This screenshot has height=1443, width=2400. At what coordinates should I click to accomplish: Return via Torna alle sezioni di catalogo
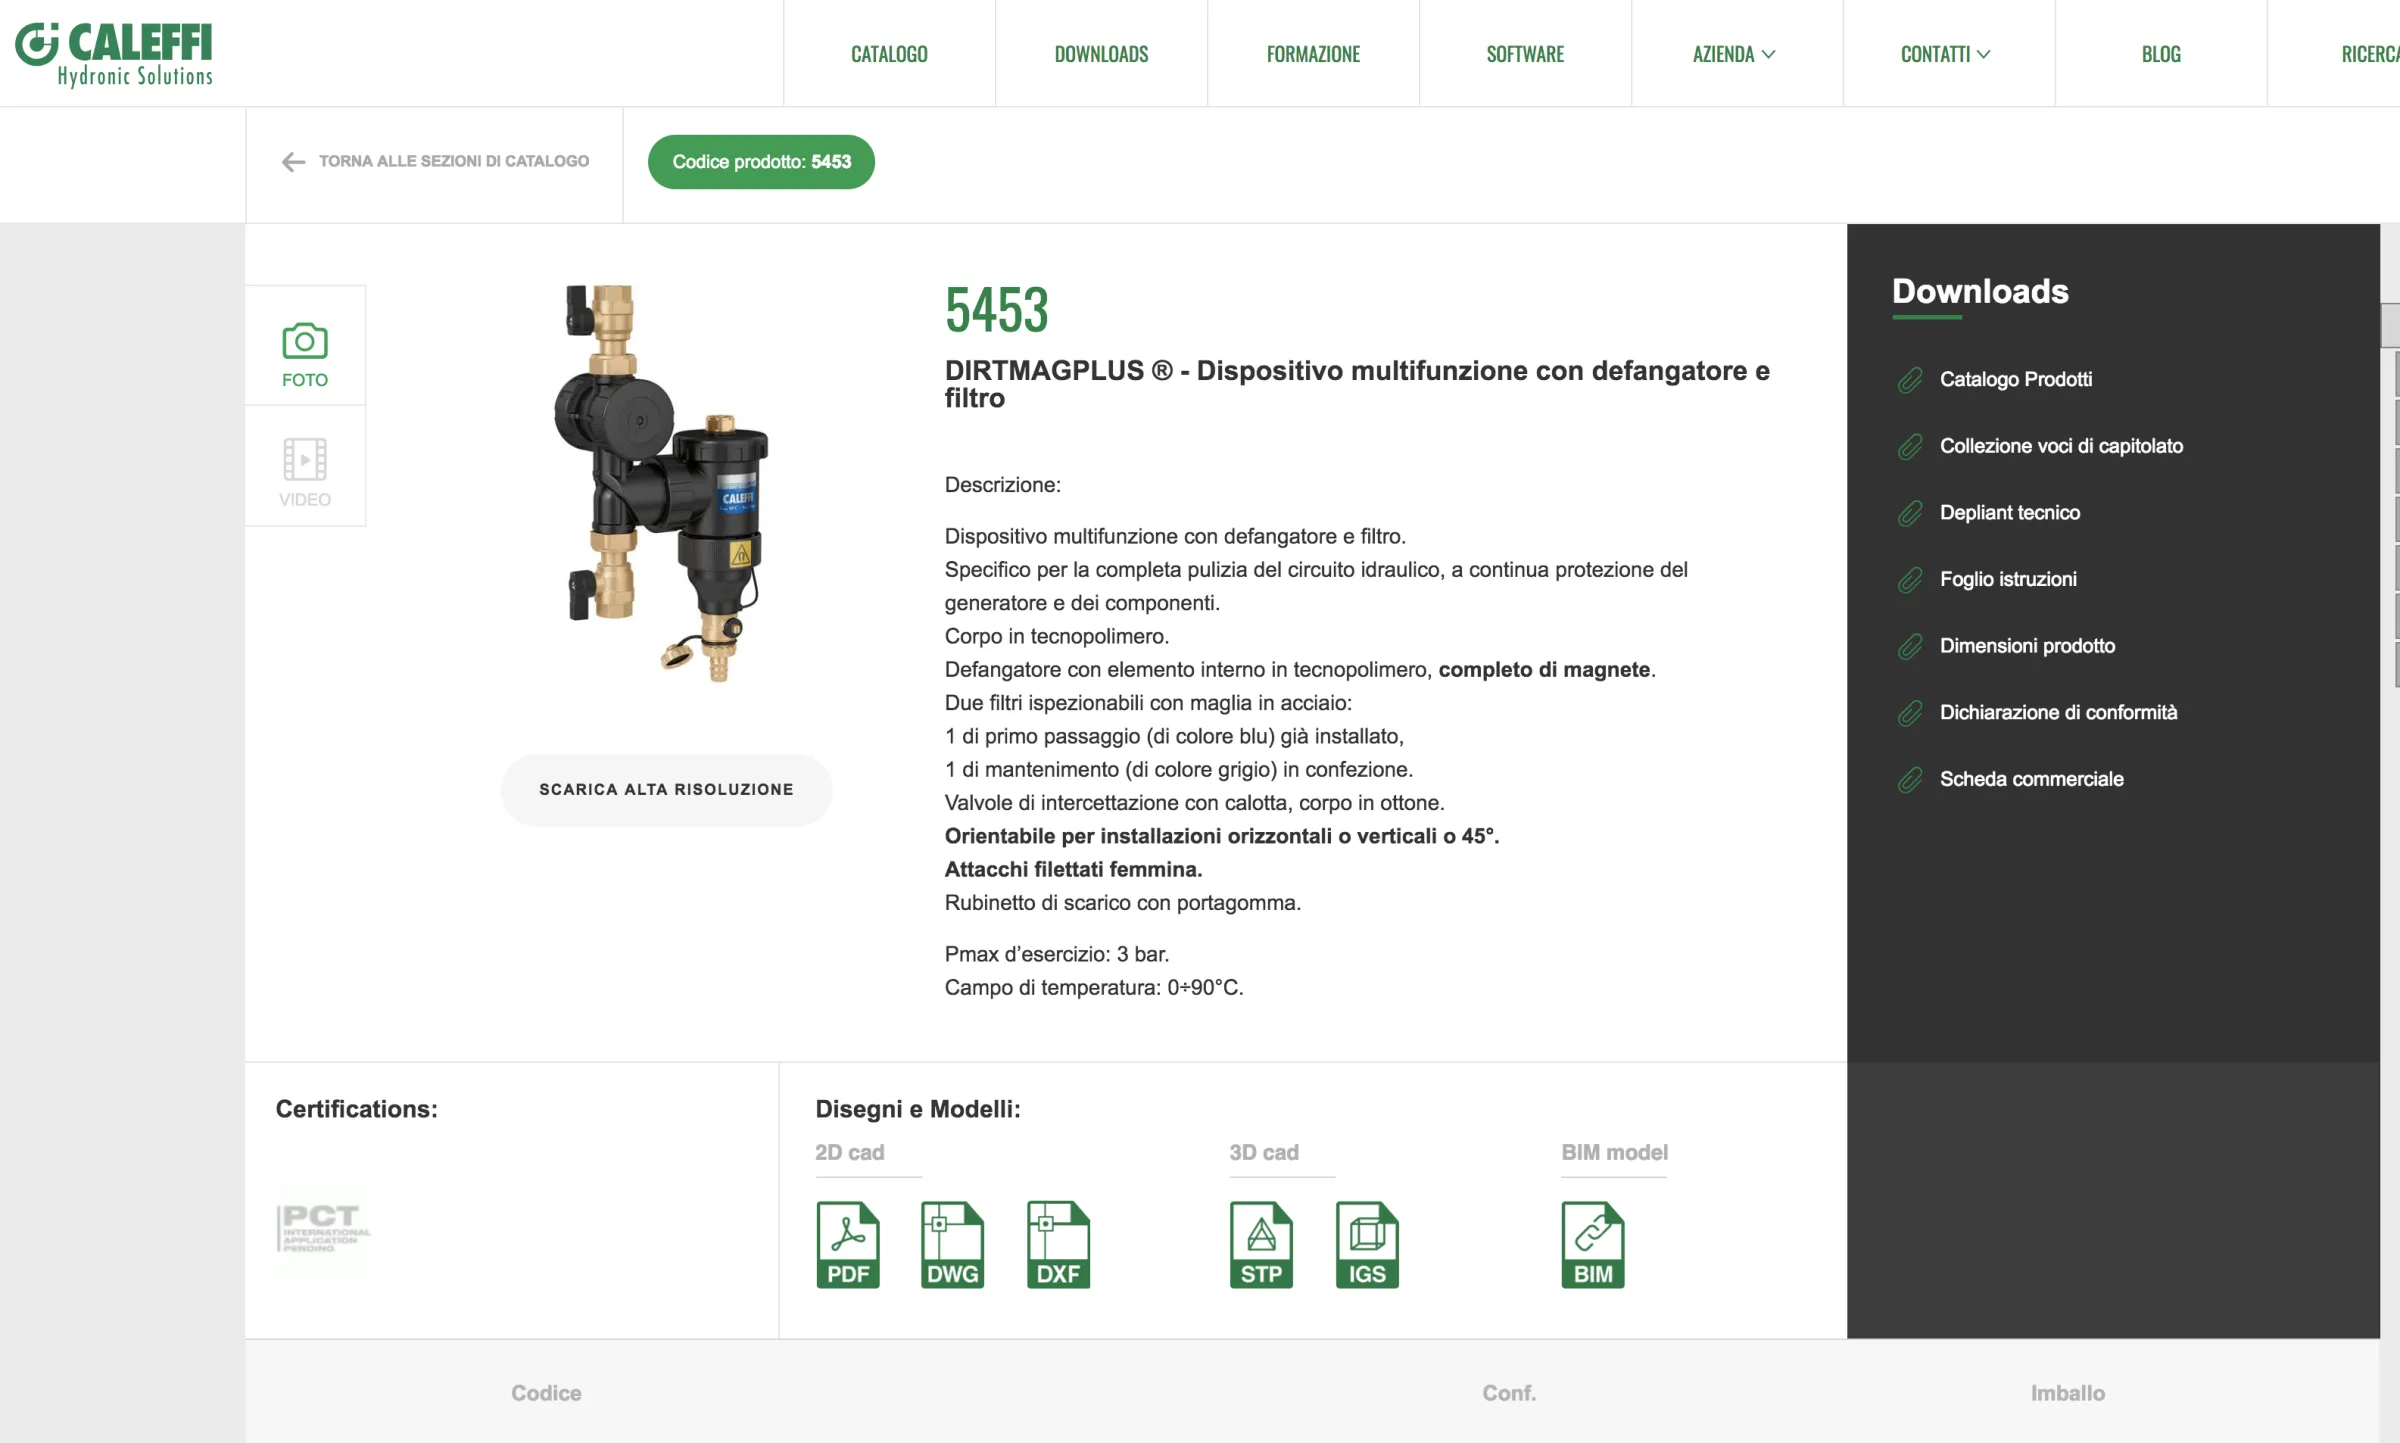[x=435, y=161]
